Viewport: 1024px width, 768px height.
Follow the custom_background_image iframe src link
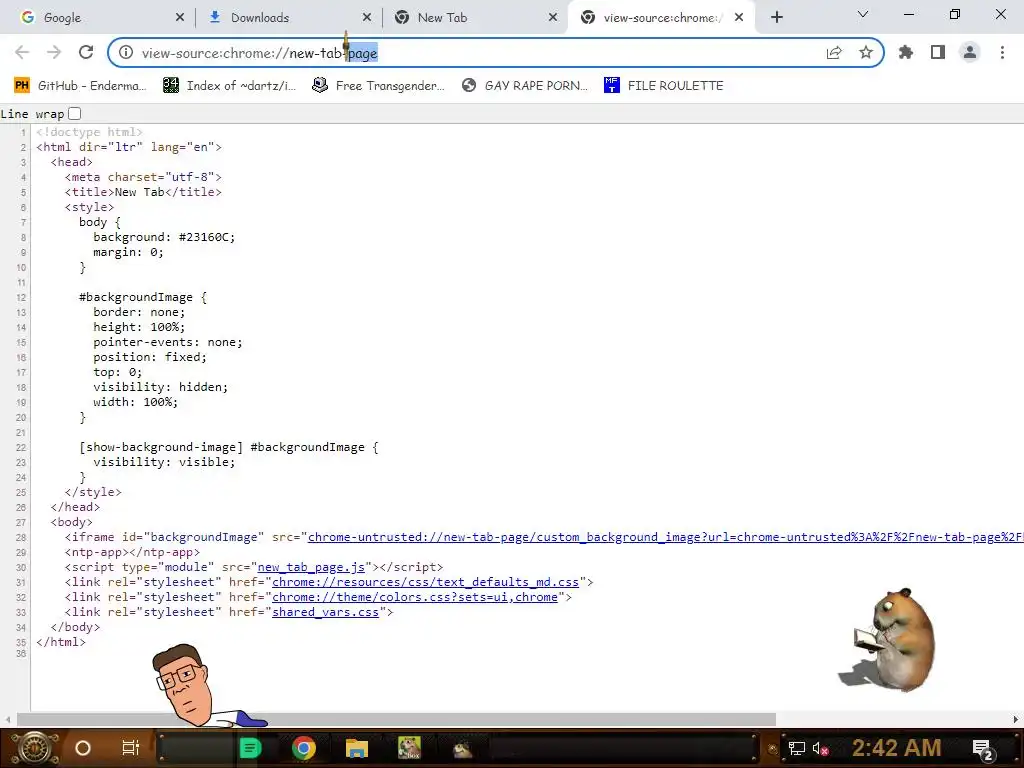point(665,537)
